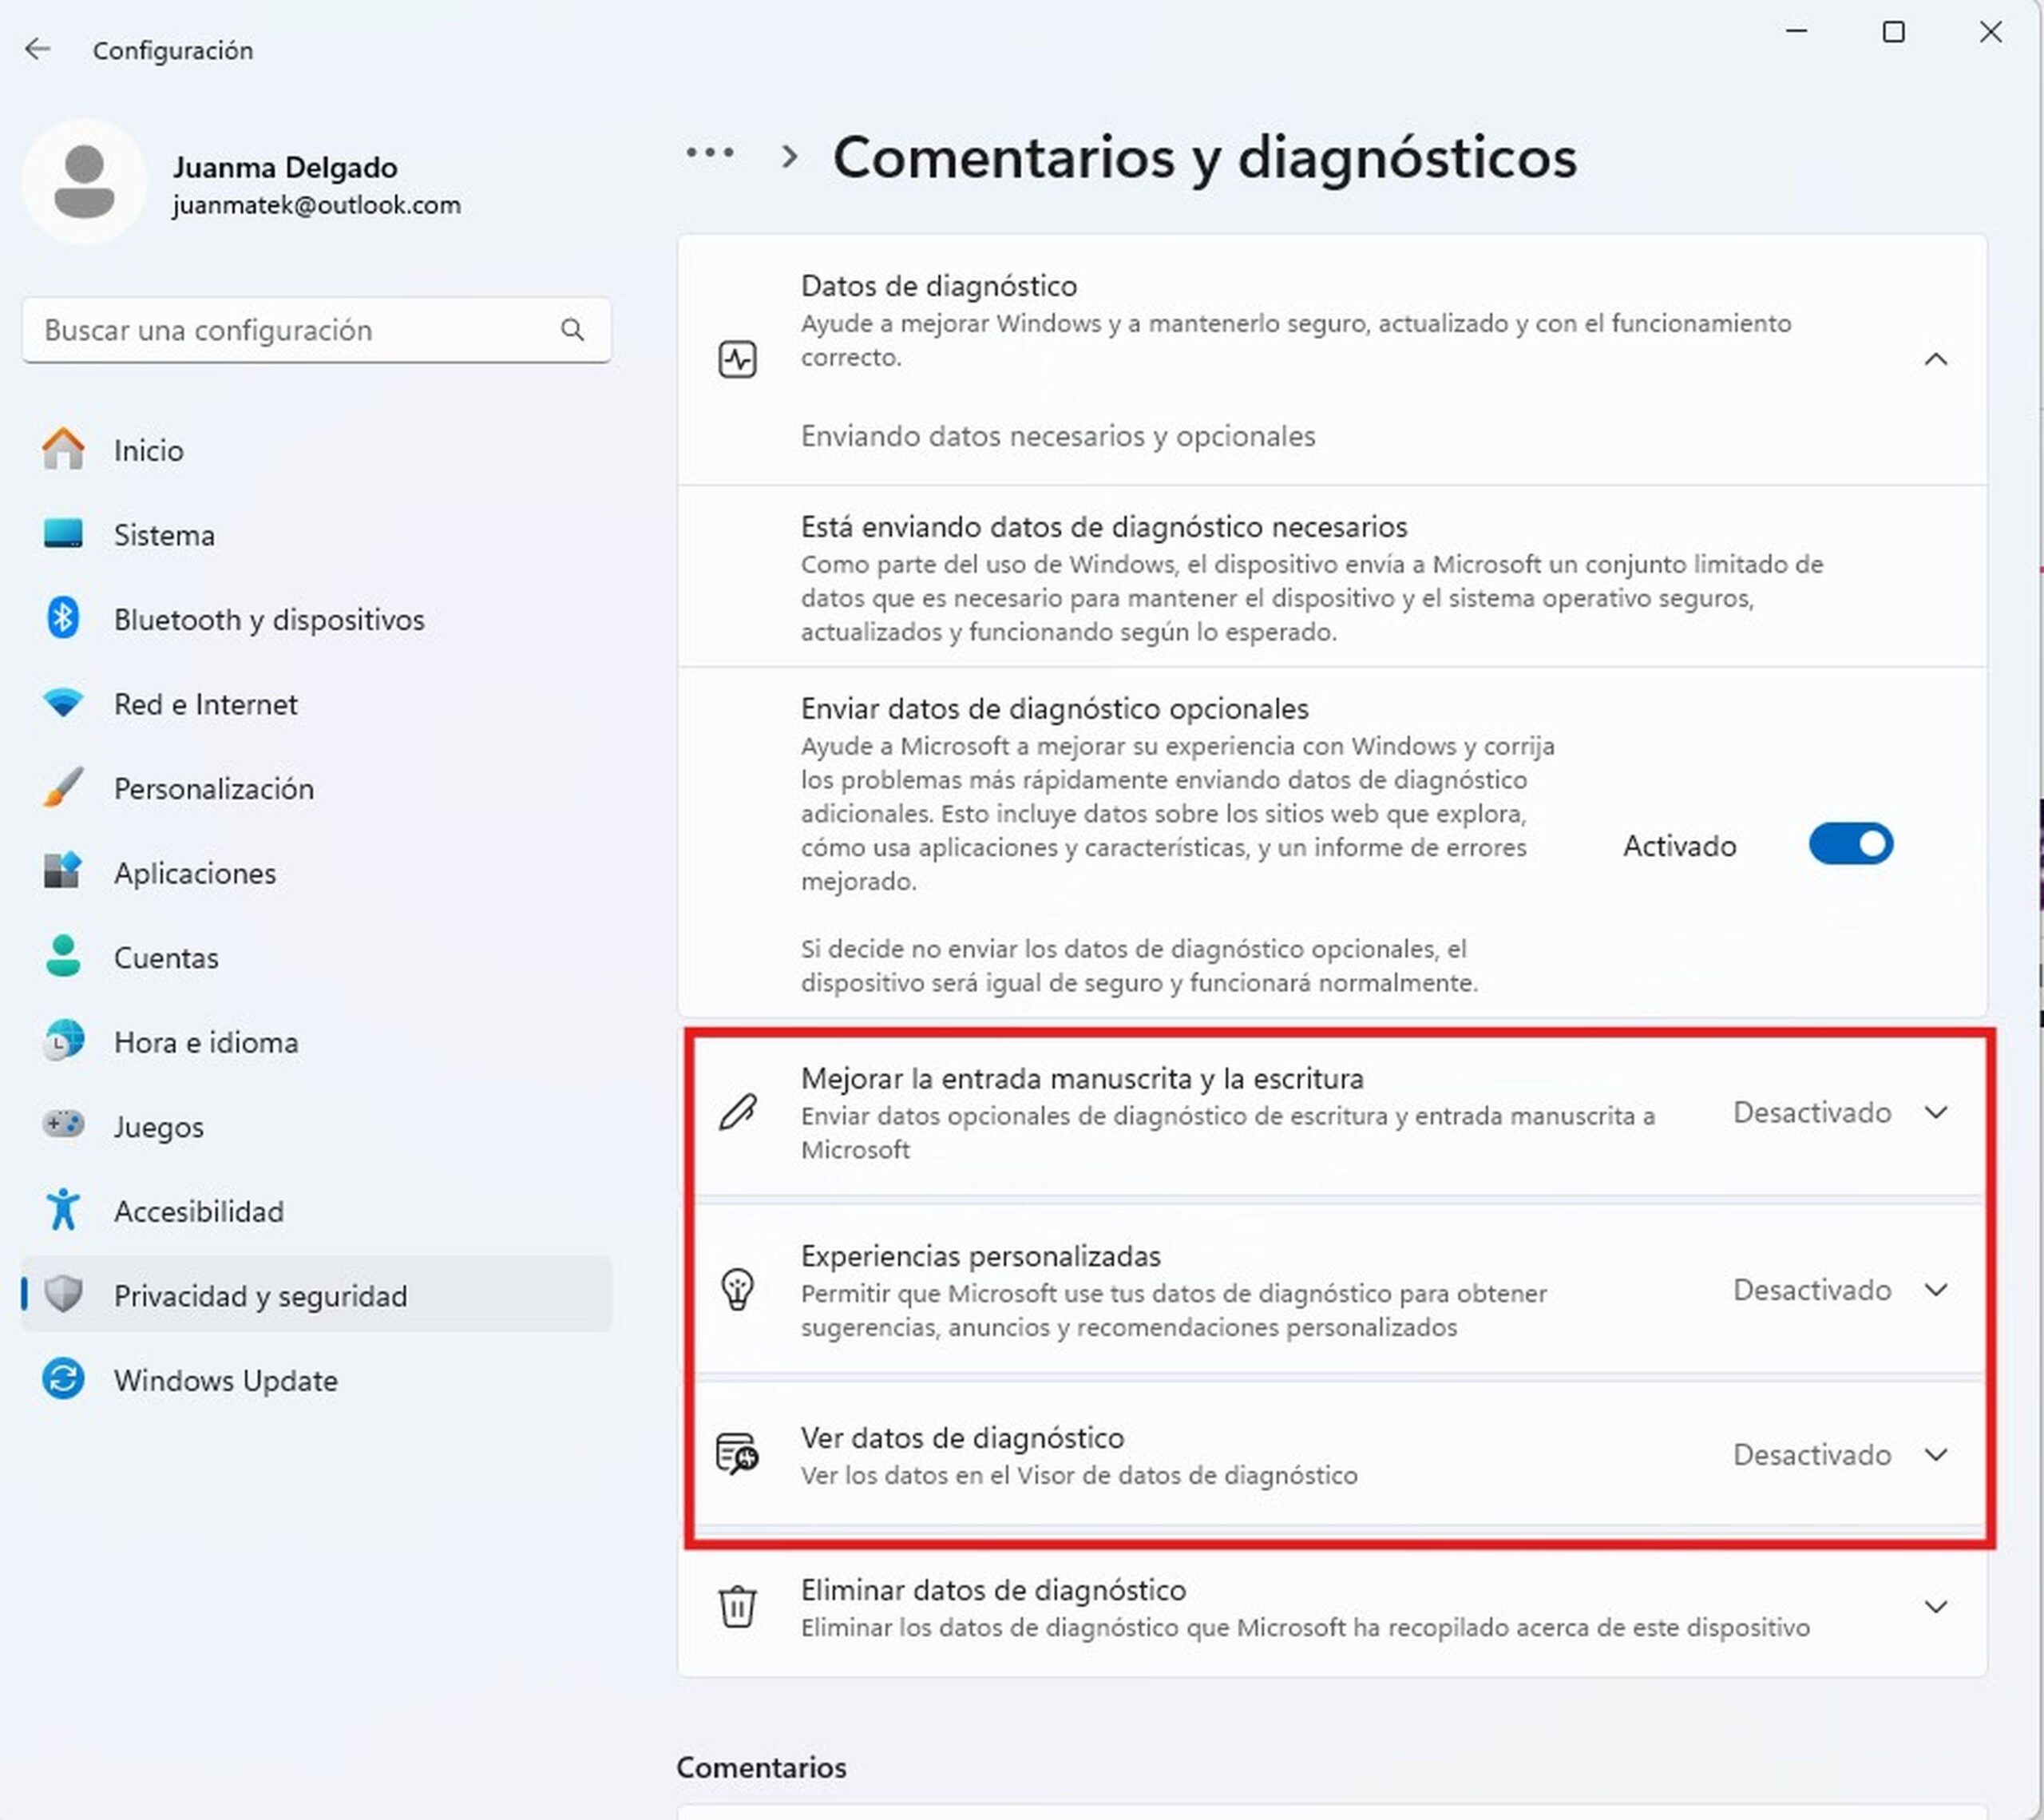Image resolution: width=2044 pixels, height=1820 pixels.
Task: Click the Bluetooth icon in sidebar
Action: click(x=63, y=618)
